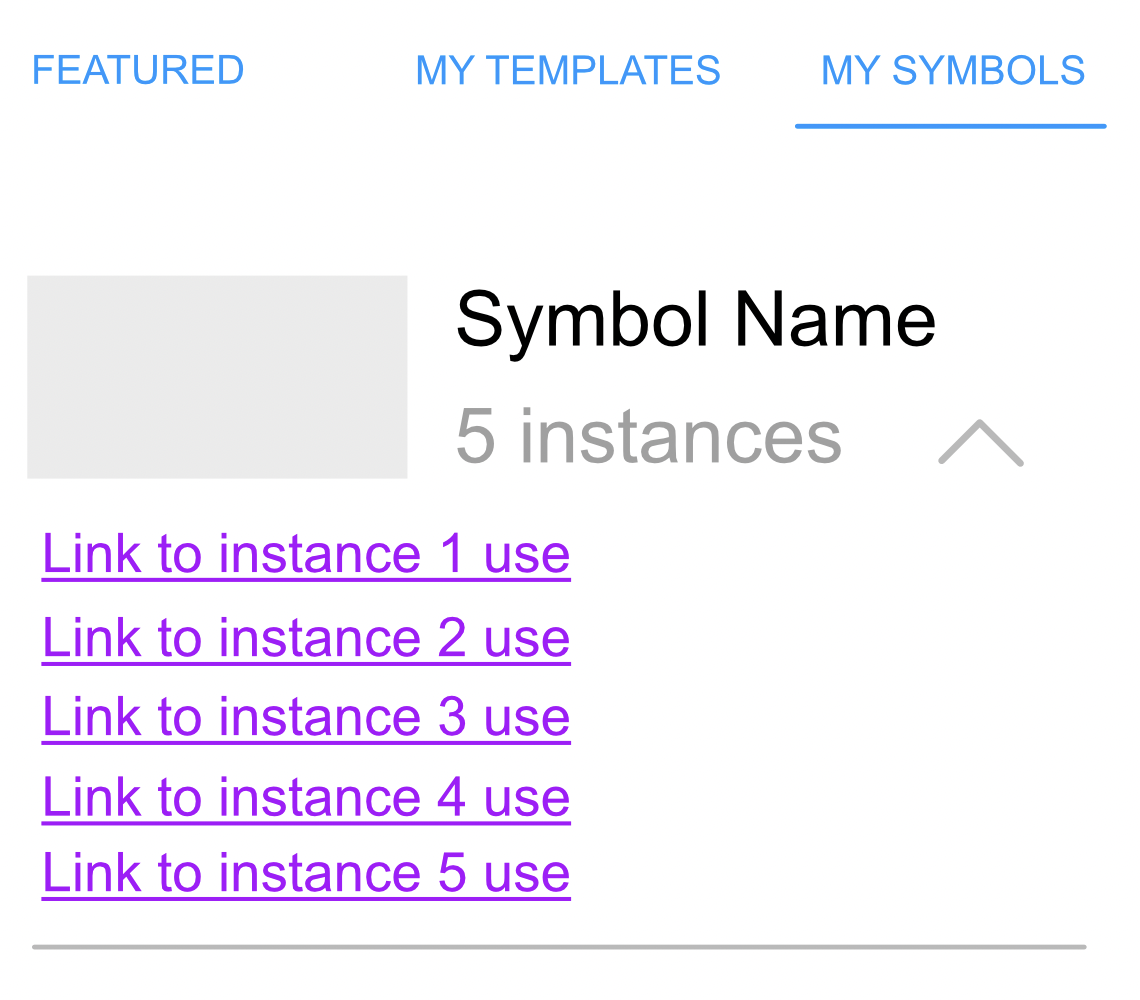Click the empty gray placeholder image box
1140x1000 pixels.
point(217,377)
